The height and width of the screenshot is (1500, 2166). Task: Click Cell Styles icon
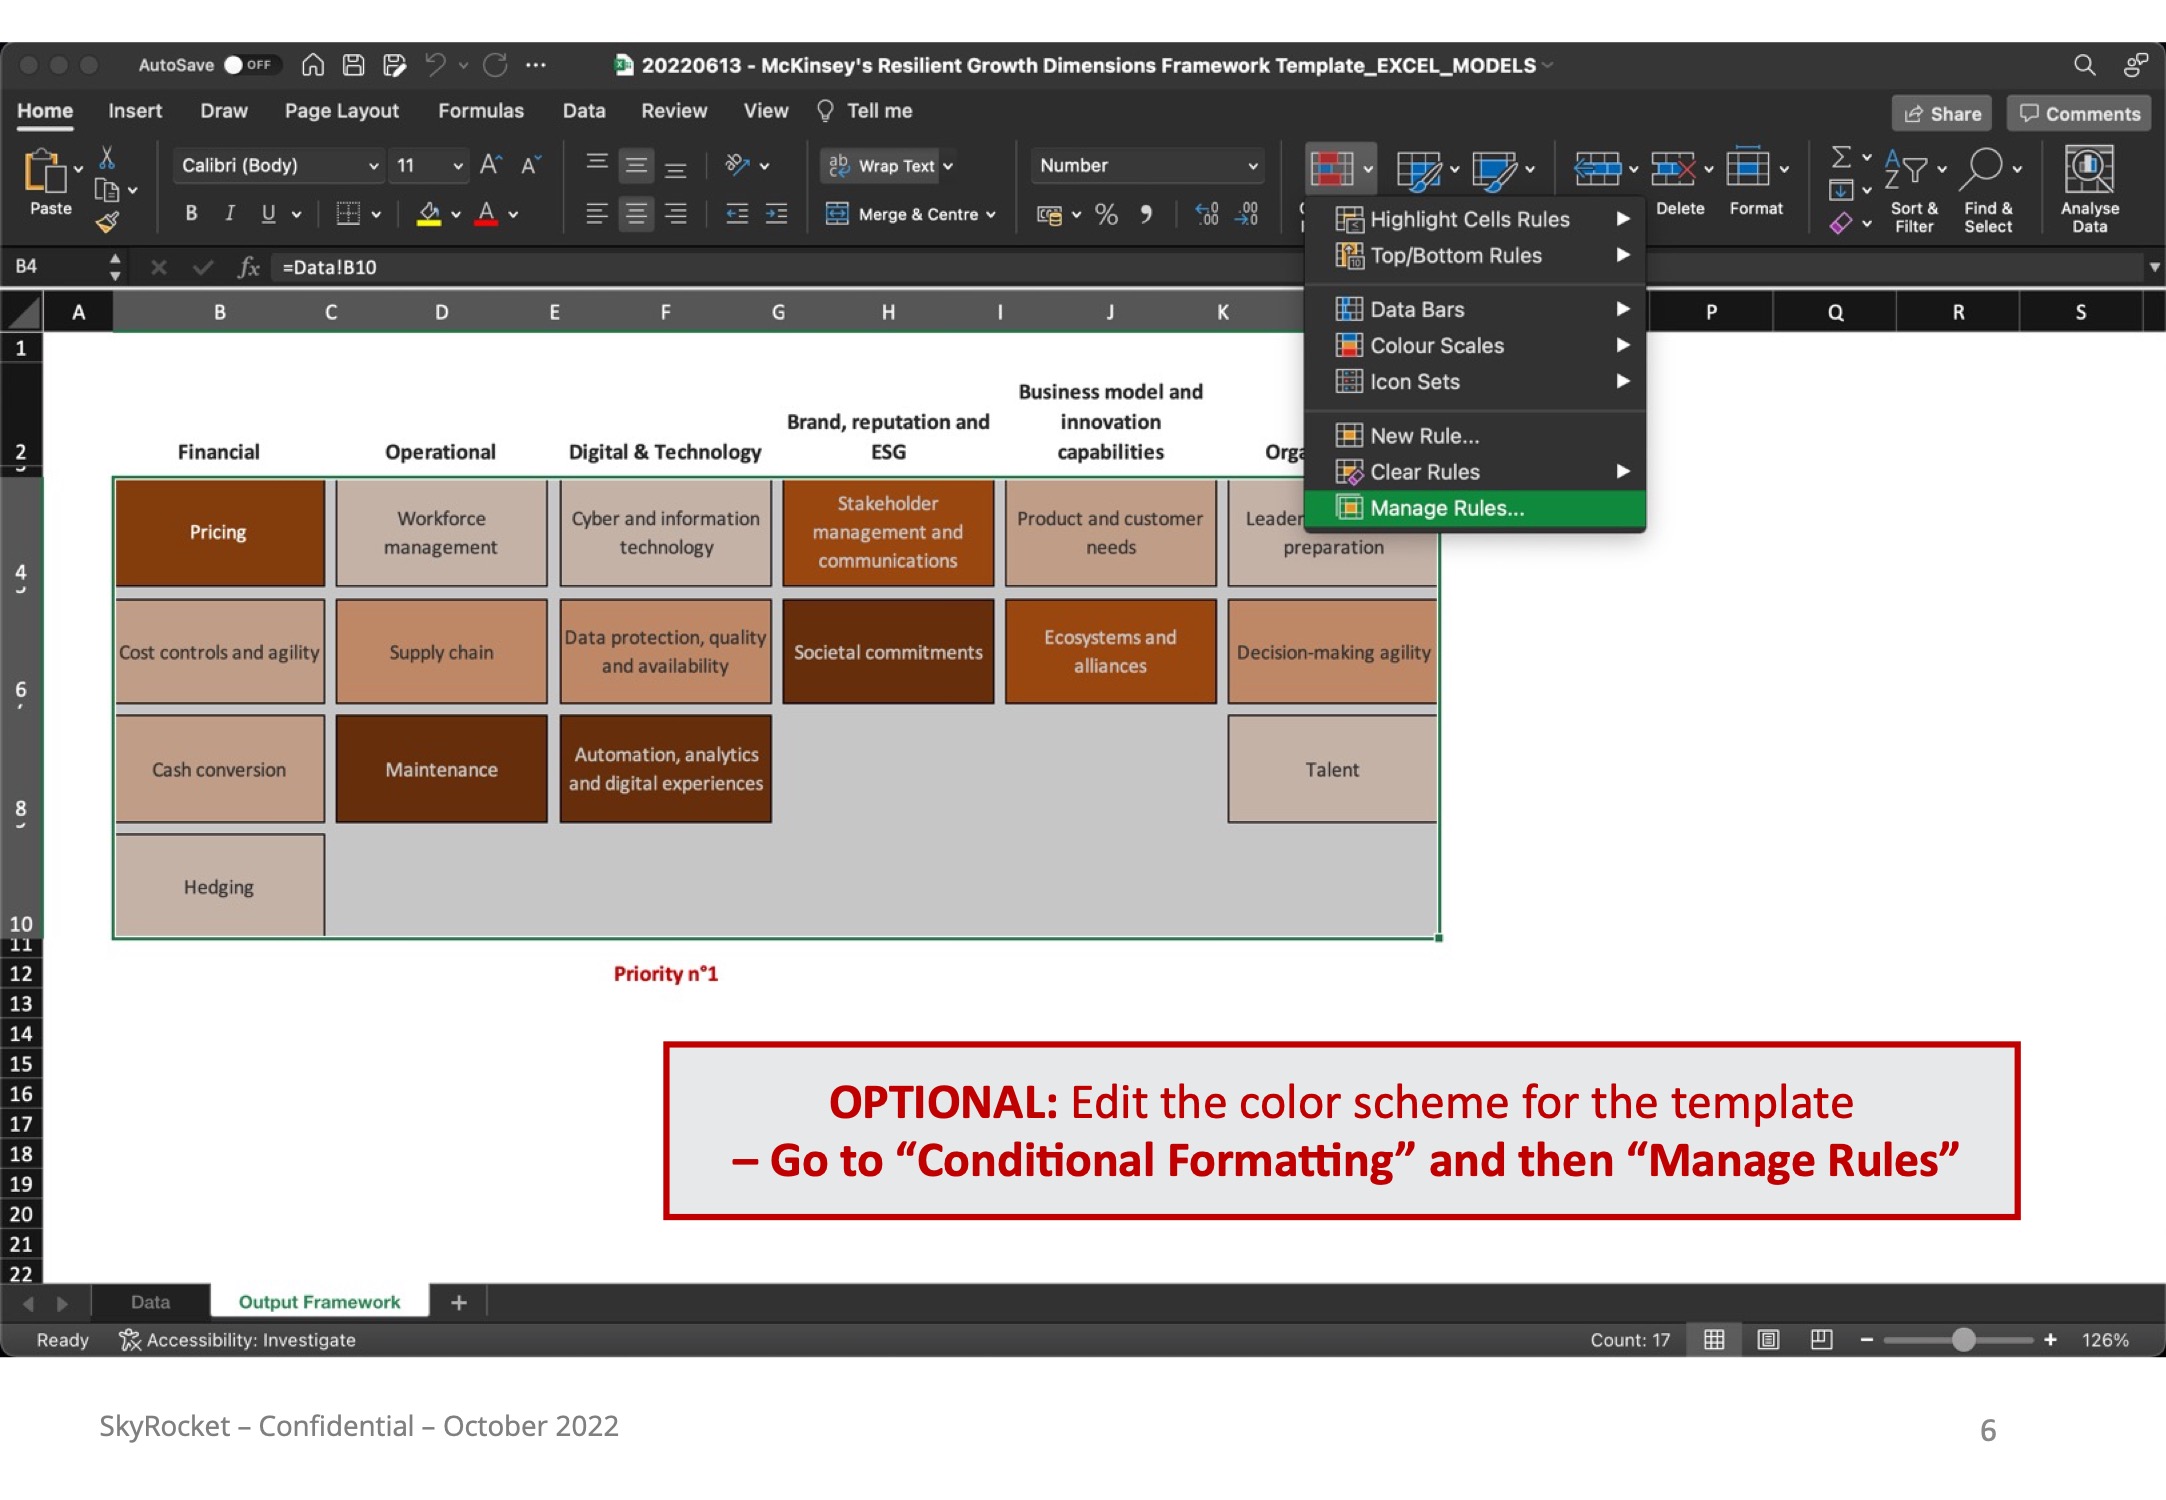point(1494,169)
